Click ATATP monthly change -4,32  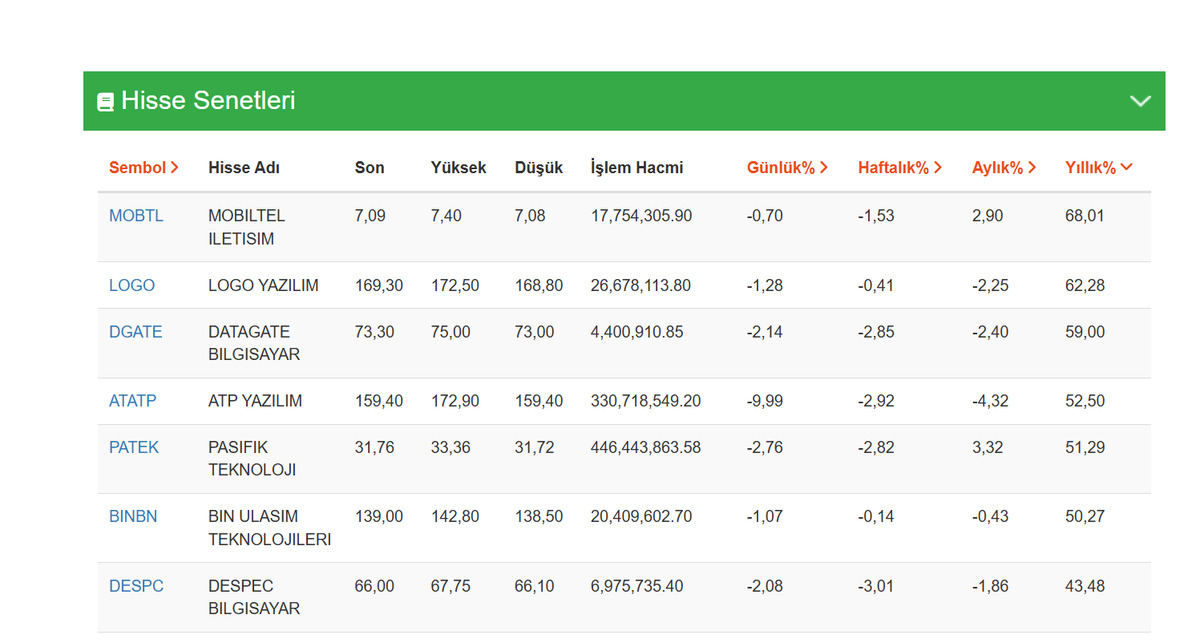point(990,401)
